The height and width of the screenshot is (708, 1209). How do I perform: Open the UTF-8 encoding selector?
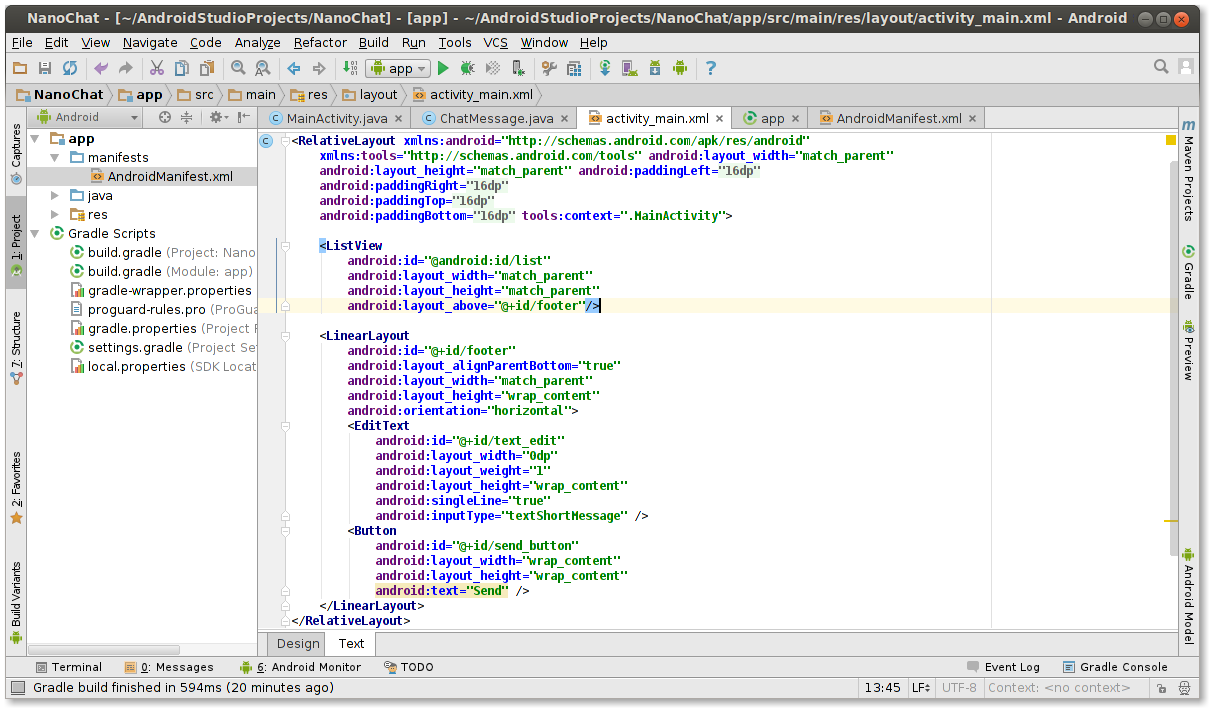[x=960, y=688]
